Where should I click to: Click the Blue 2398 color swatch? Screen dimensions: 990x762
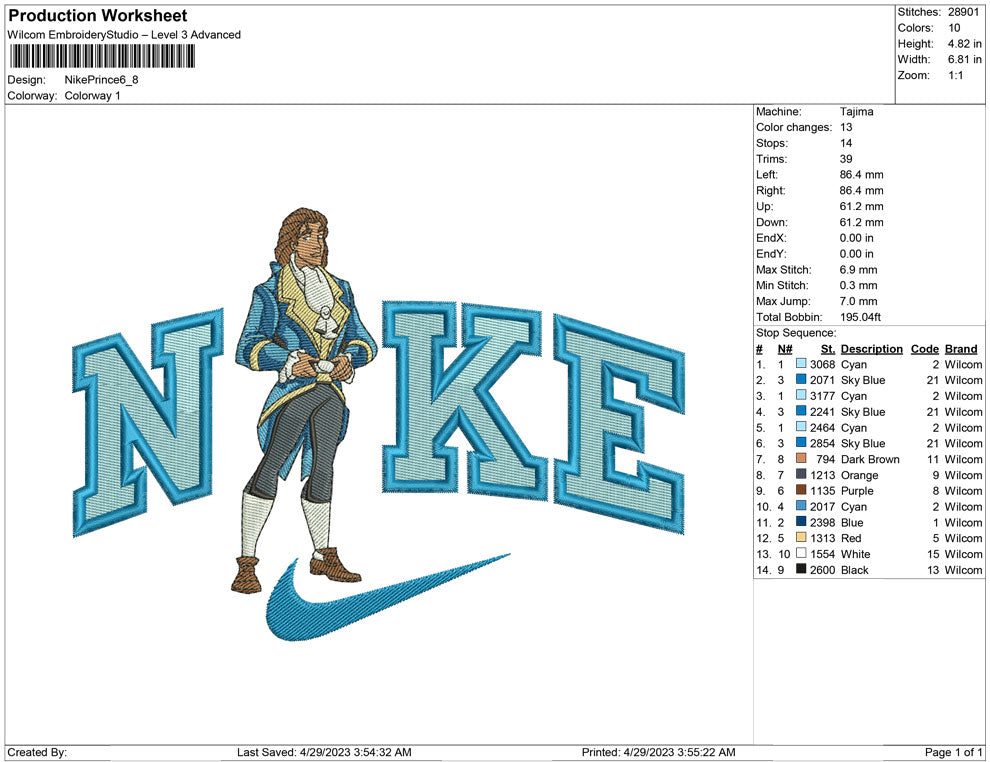pos(801,522)
